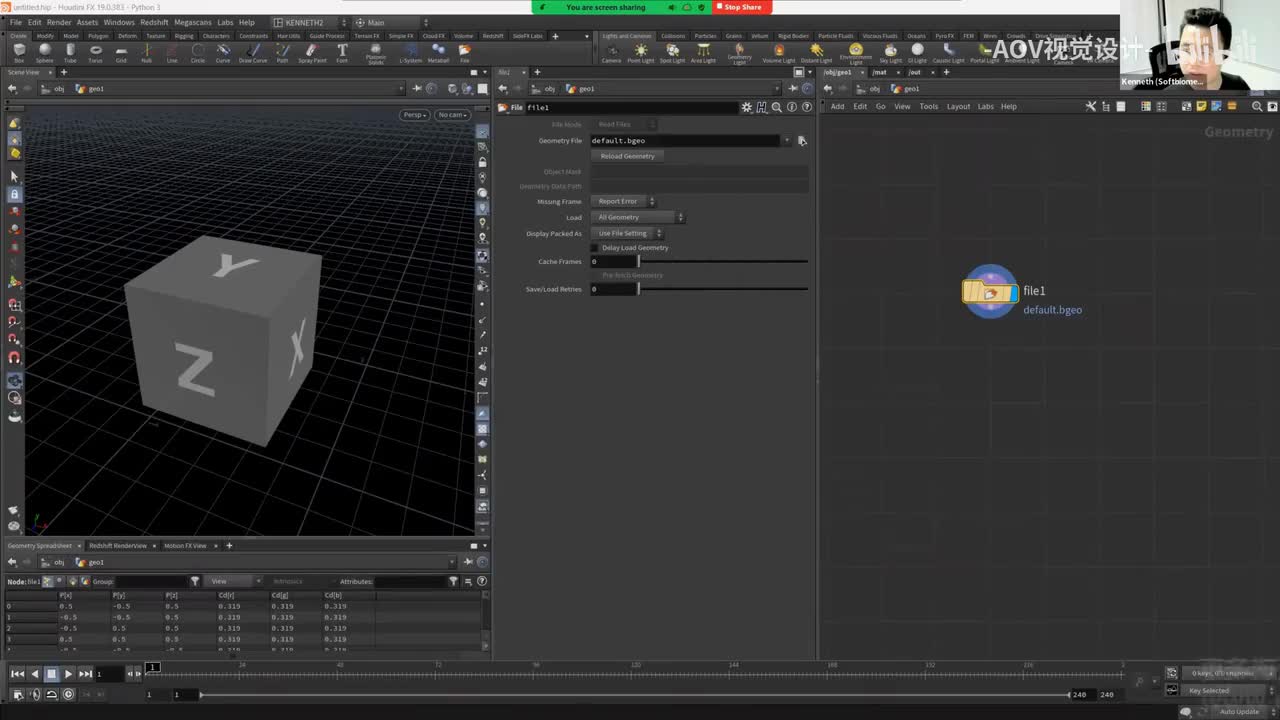Image resolution: width=1280 pixels, height=720 pixels.
Task: Open info icon in parameter pane
Action: [792, 107]
